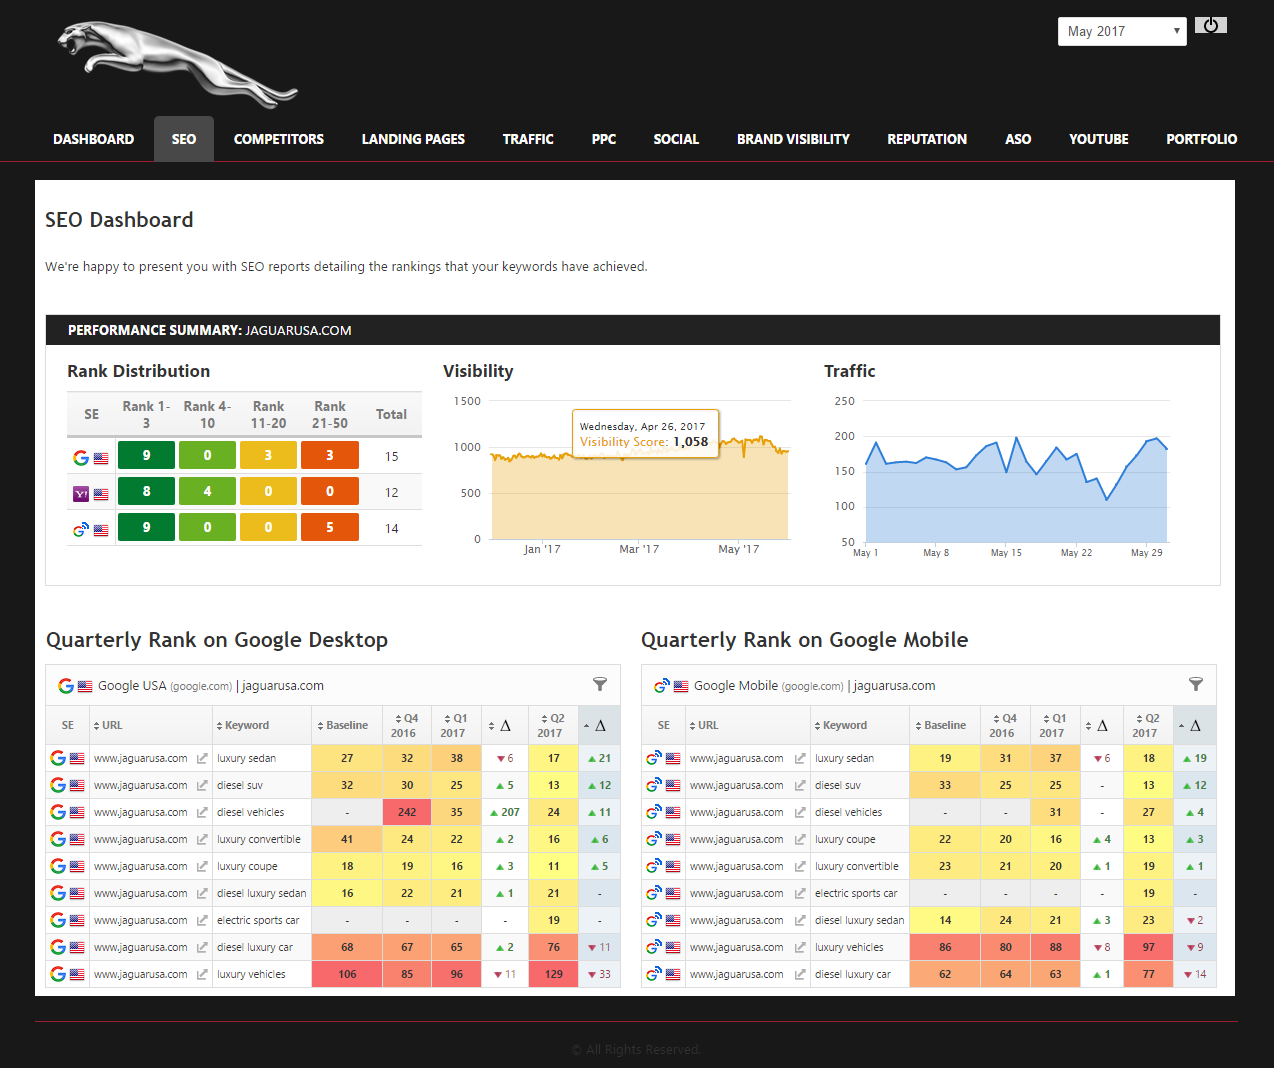Click www.jaguarusa.com link in luxury coupe mobile row

click(736, 840)
